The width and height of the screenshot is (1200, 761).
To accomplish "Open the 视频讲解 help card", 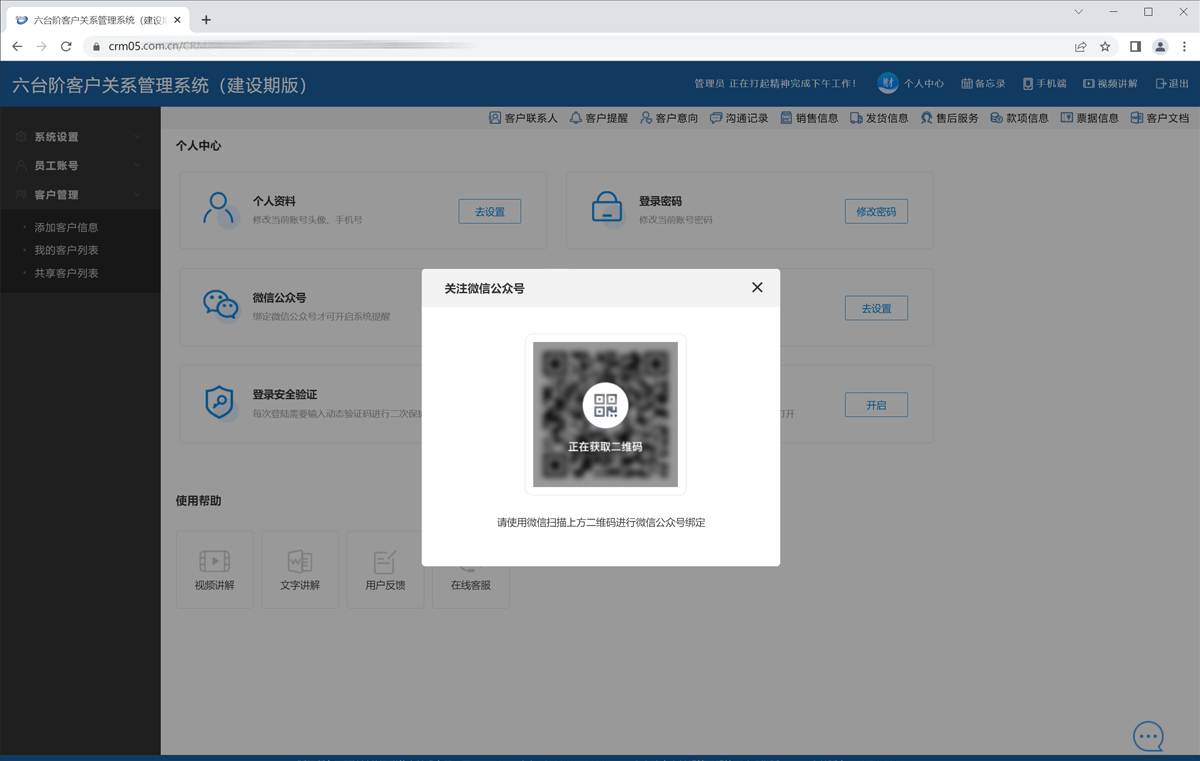I will (x=215, y=570).
